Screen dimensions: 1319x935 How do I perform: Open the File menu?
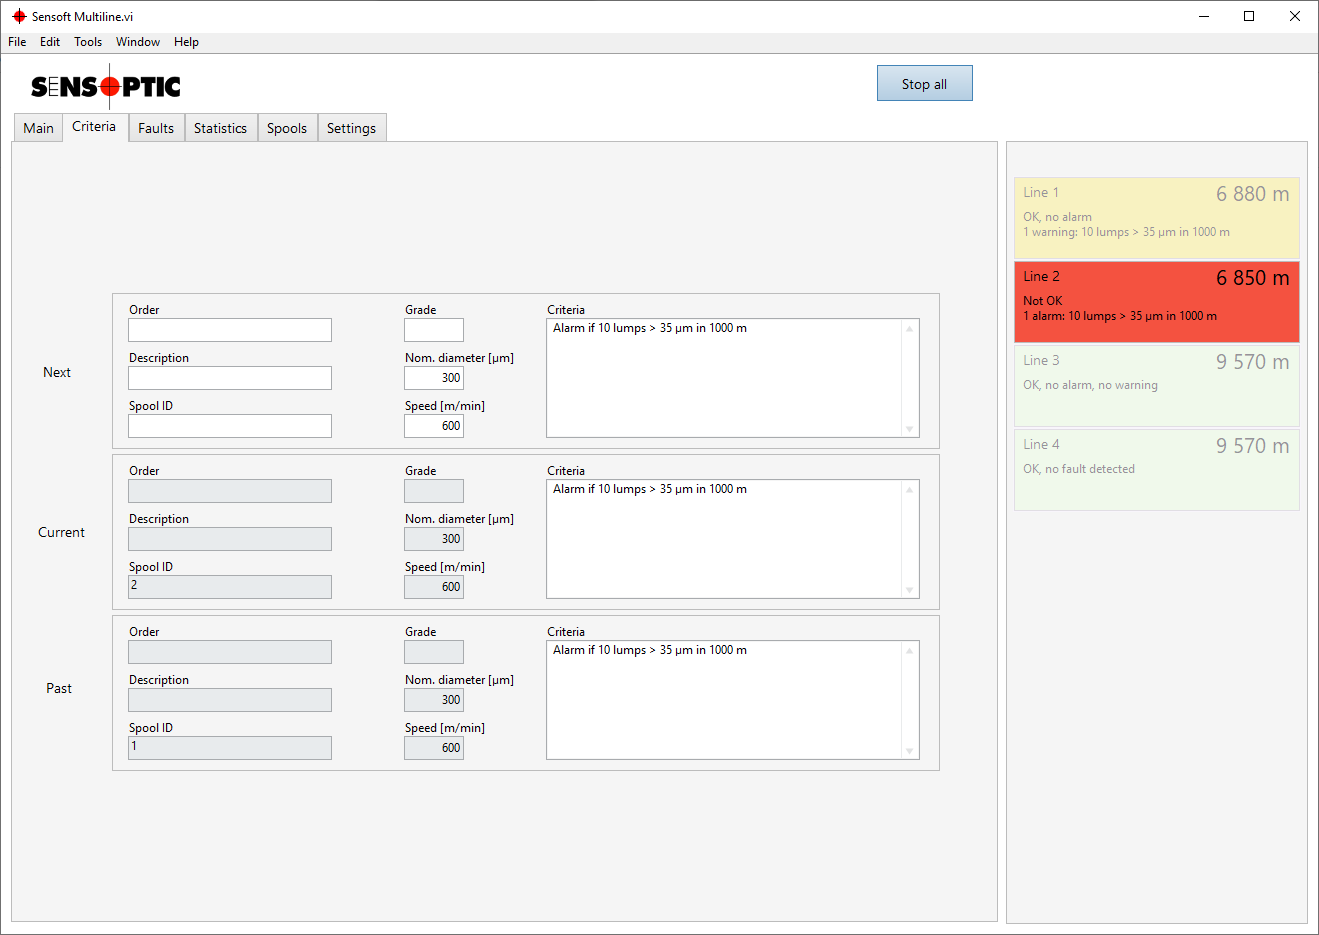pyautogui.click(x=17, y=42)
